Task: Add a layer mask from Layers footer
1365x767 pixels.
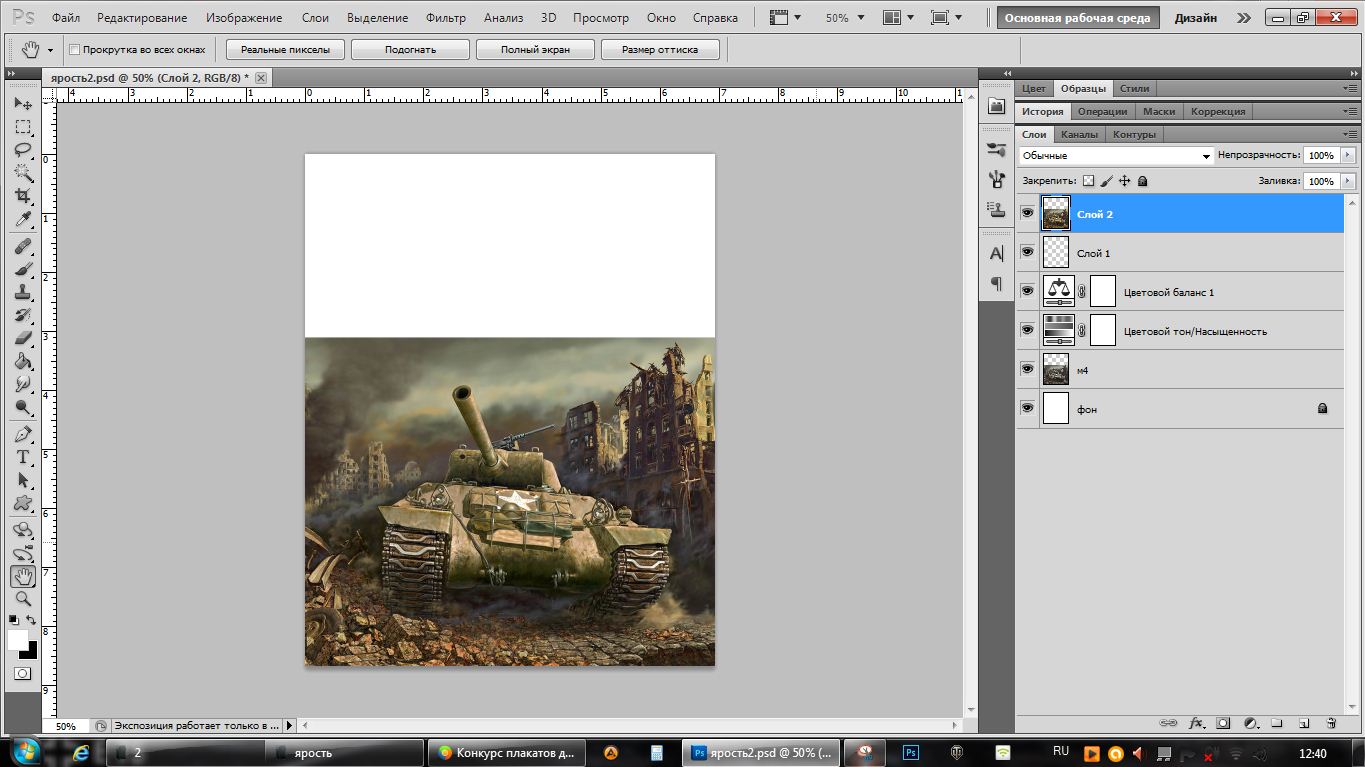Action: pos(1223,722)
